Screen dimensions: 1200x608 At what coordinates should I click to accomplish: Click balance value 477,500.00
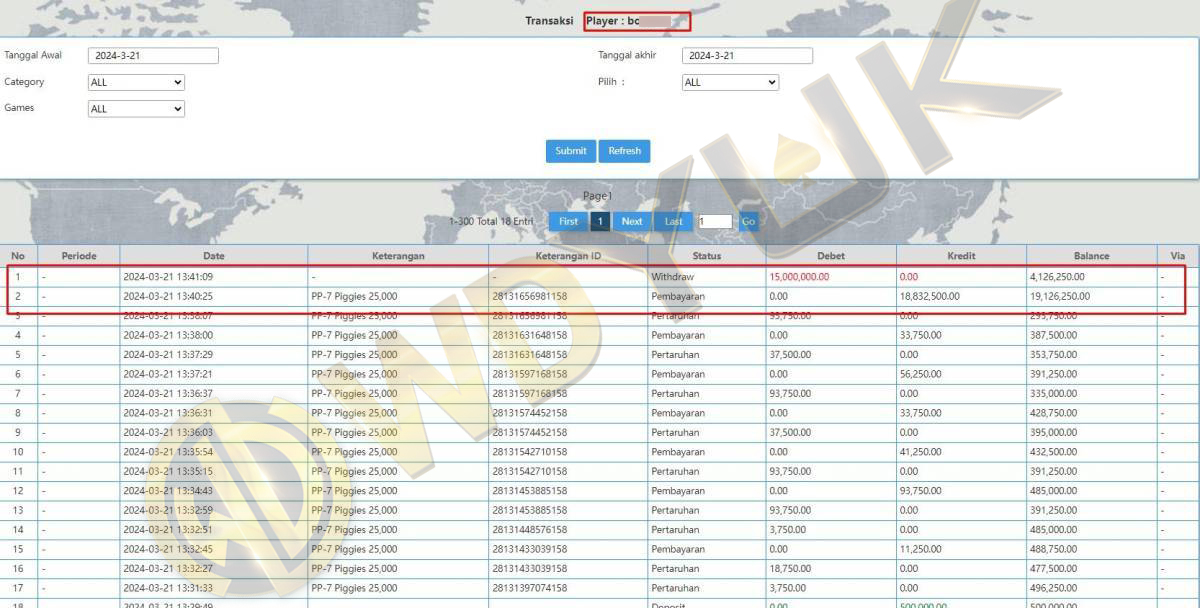pos(1055,569)
